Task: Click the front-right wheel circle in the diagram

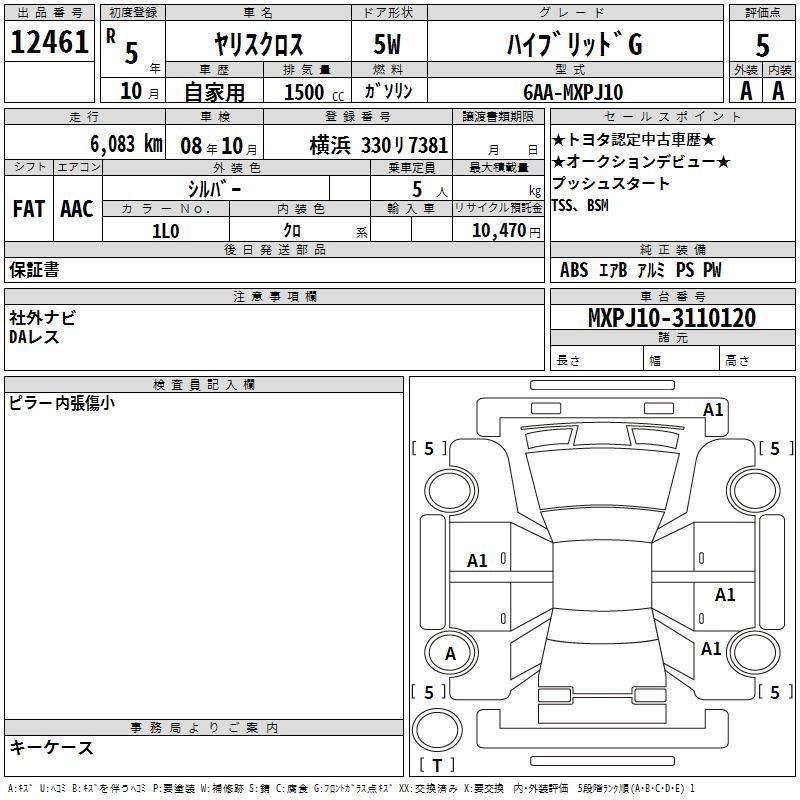Action: tap(753, 489)
